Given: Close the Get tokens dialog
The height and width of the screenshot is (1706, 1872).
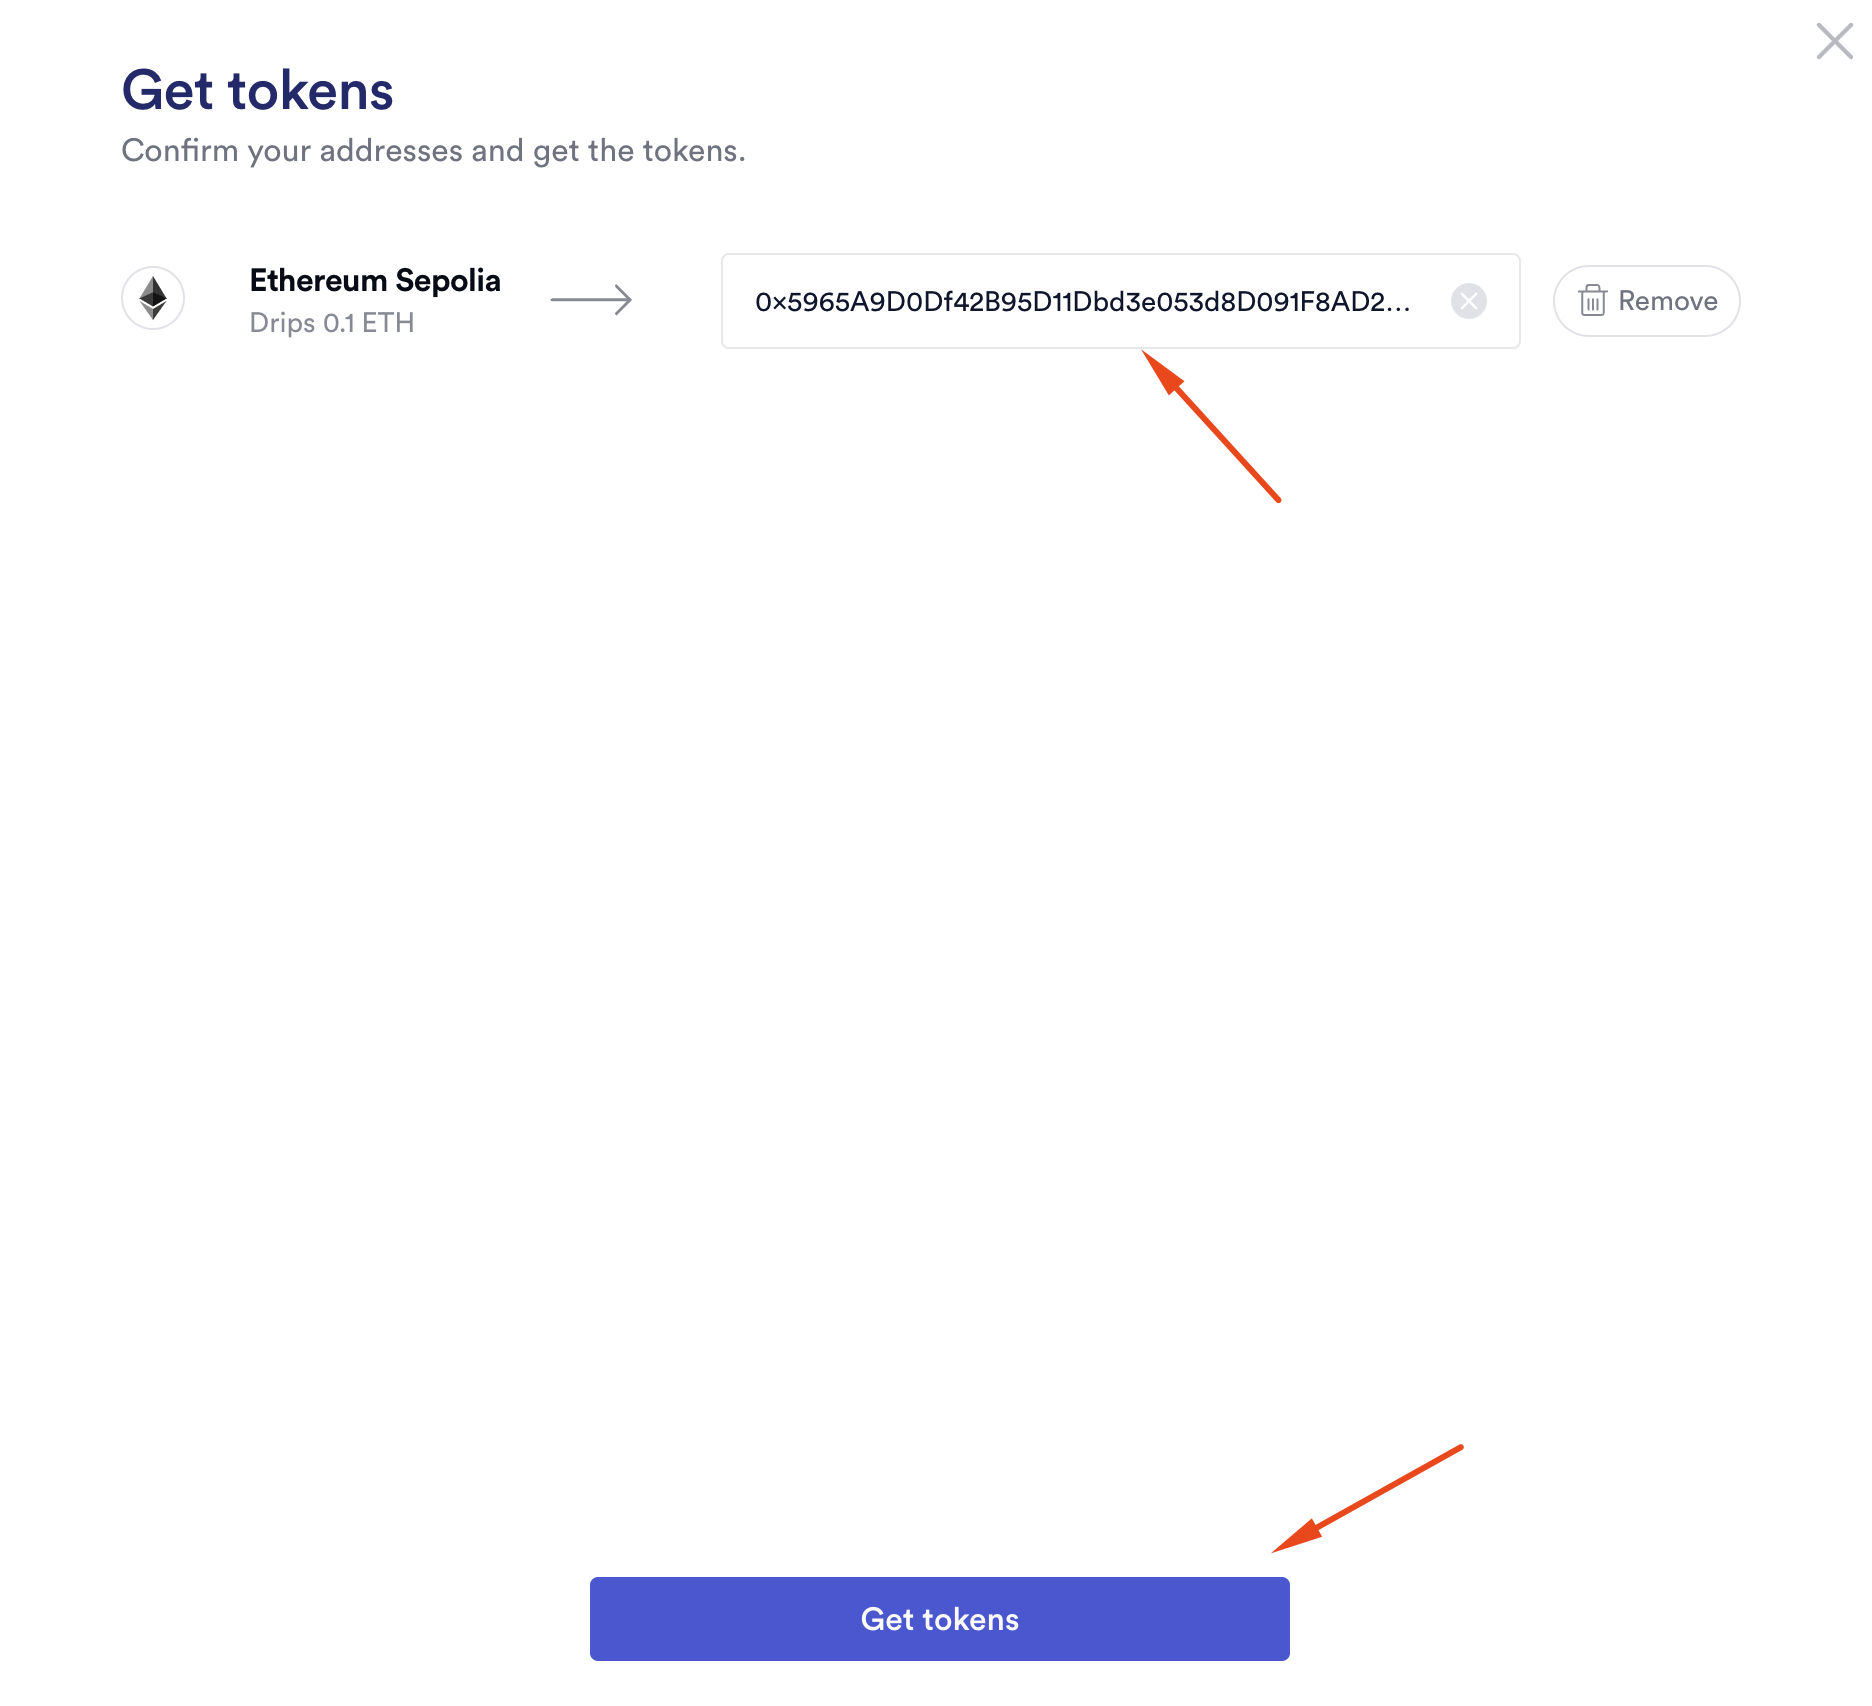Looking at the screenshot, I should point(1834,42).
